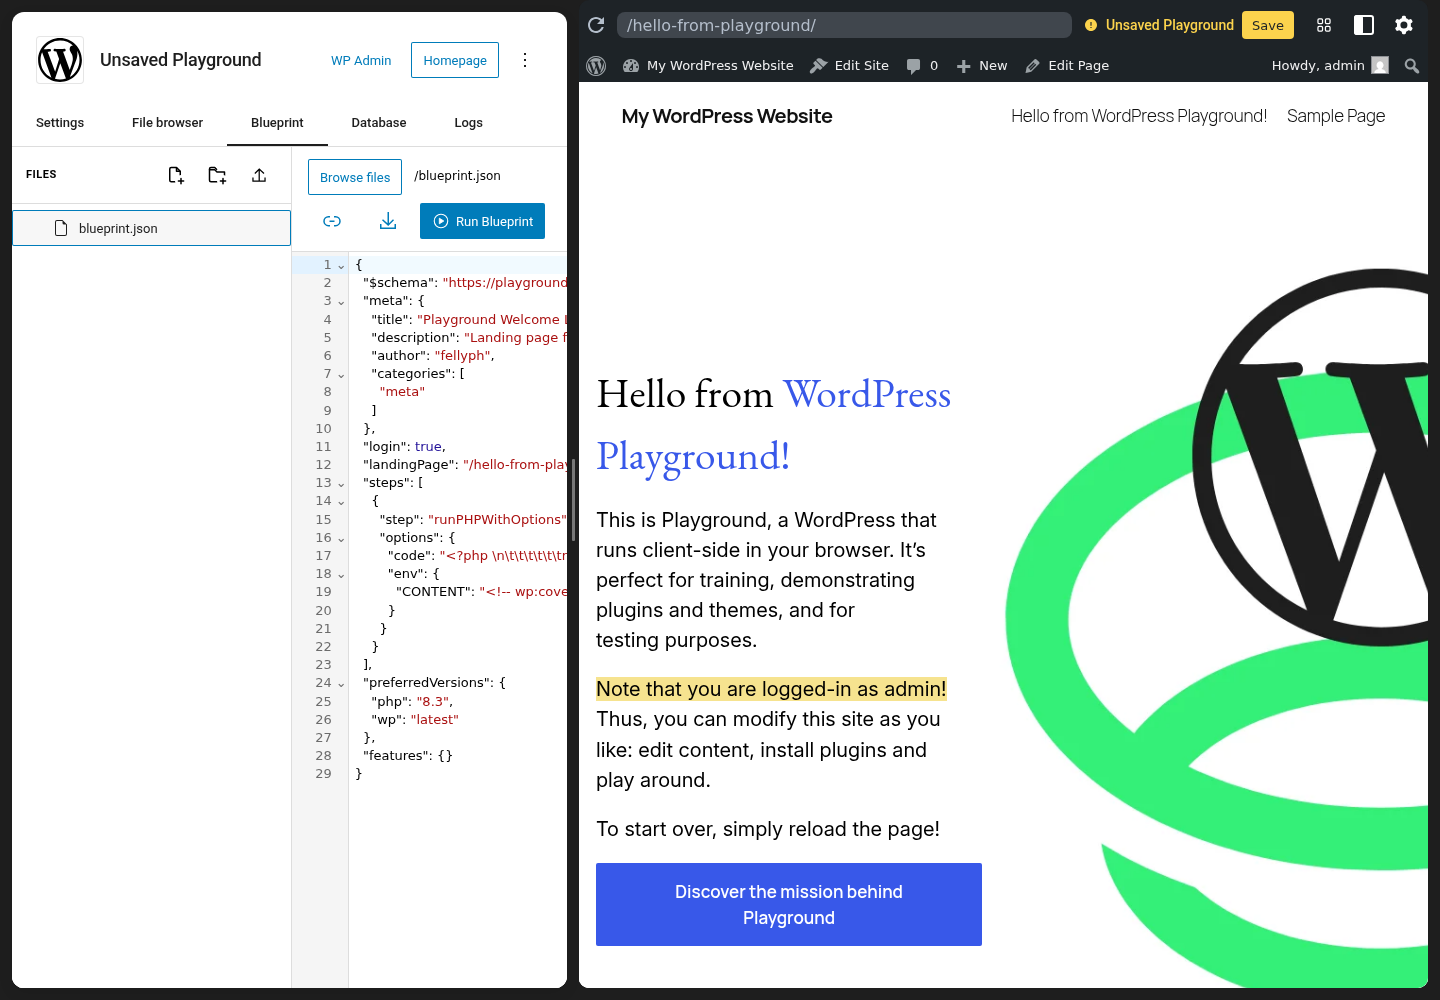Screen dimensions: 1440x1000
Task: Copy blueprint link with chain icon
Action: (332, 221)
